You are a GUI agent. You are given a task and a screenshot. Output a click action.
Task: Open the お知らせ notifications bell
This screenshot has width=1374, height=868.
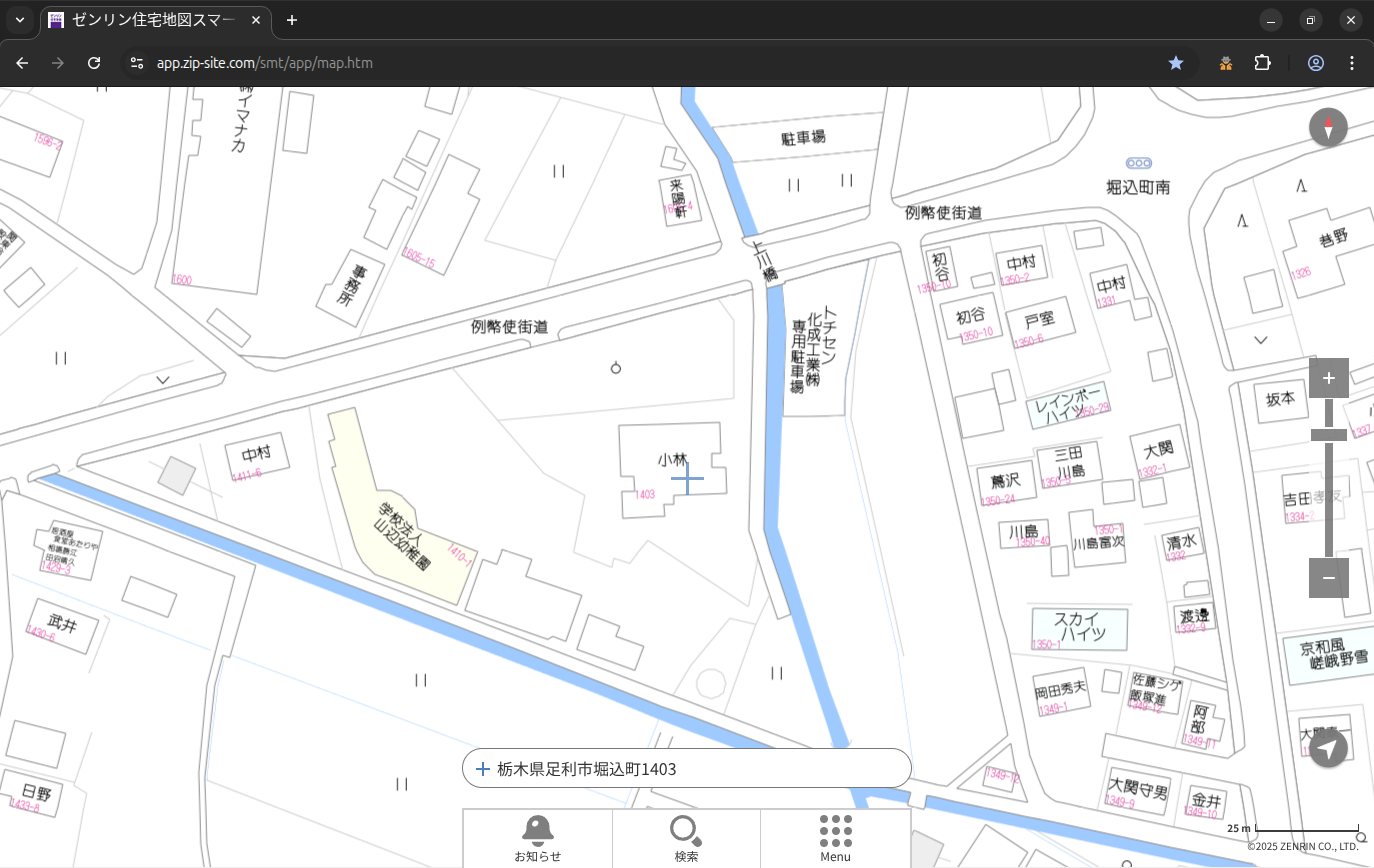(537, 838)
